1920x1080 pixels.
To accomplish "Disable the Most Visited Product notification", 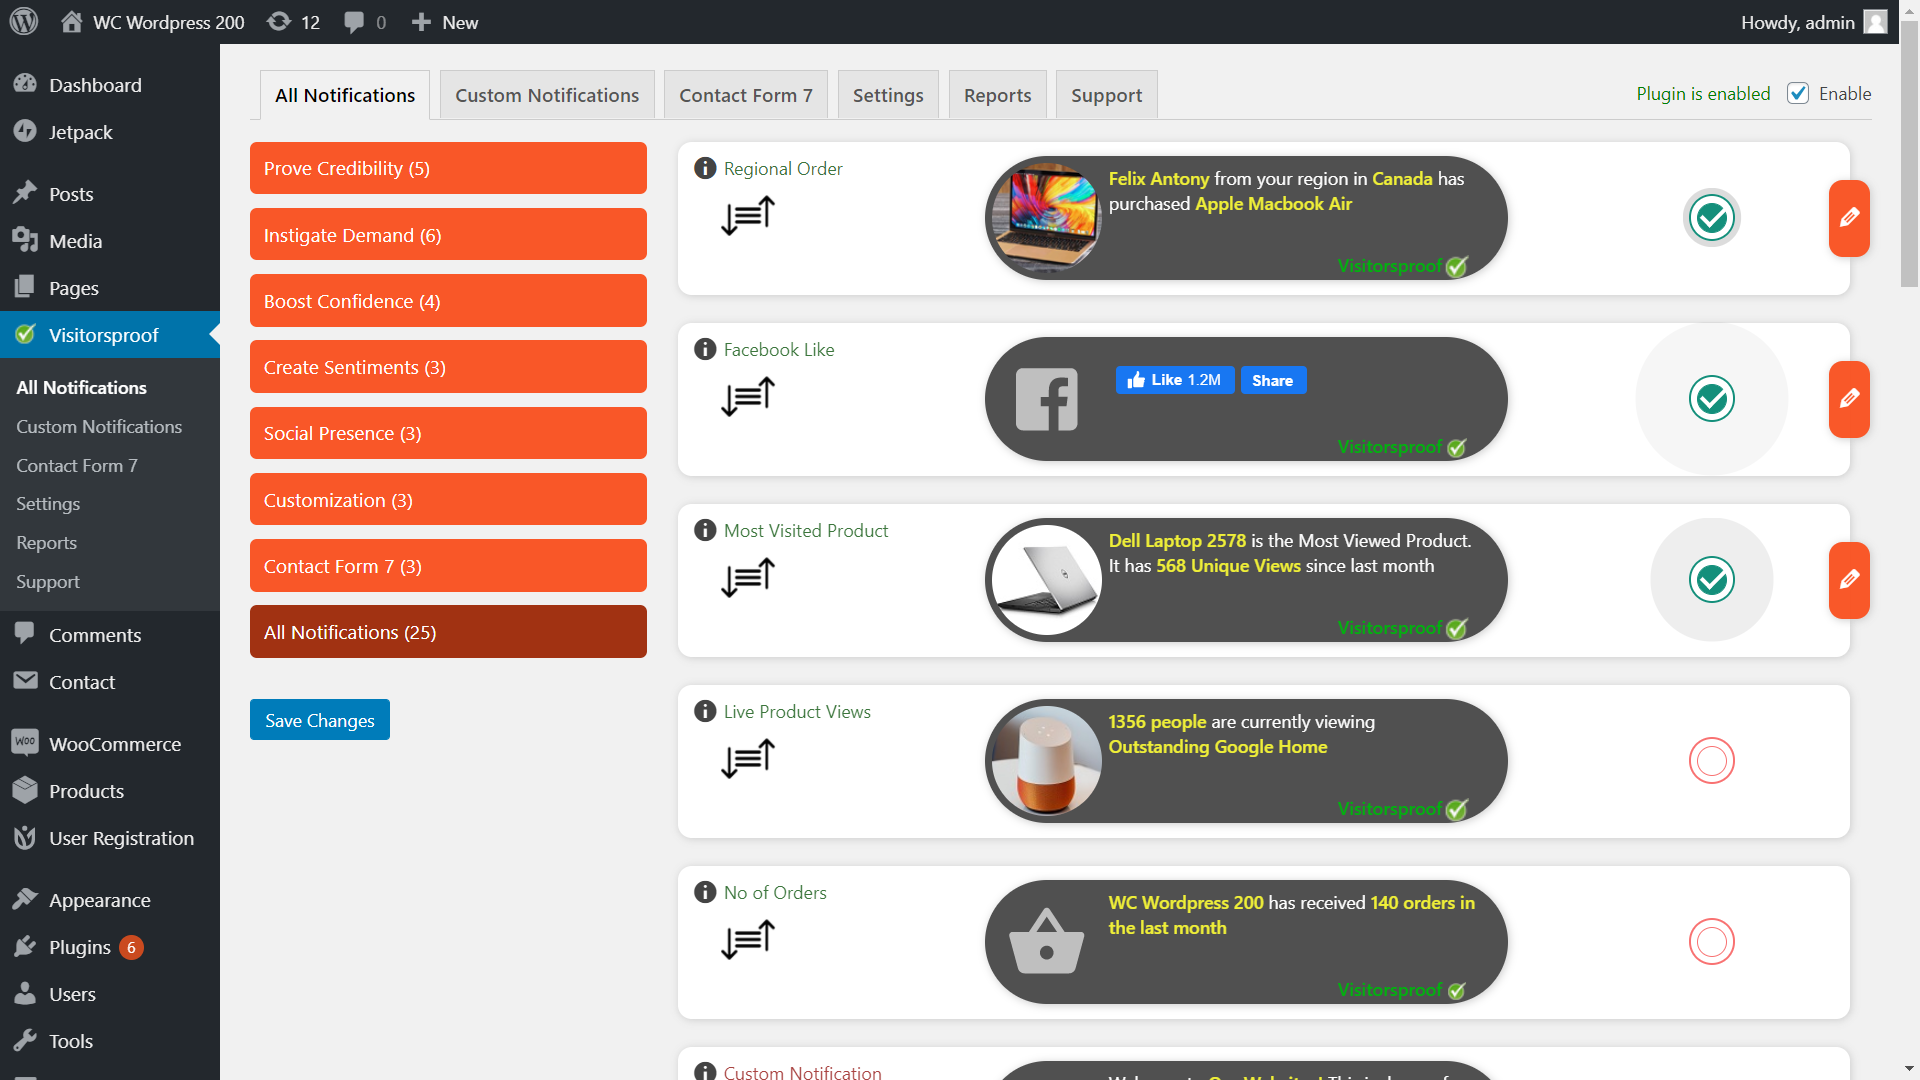I will [1712, 580].
